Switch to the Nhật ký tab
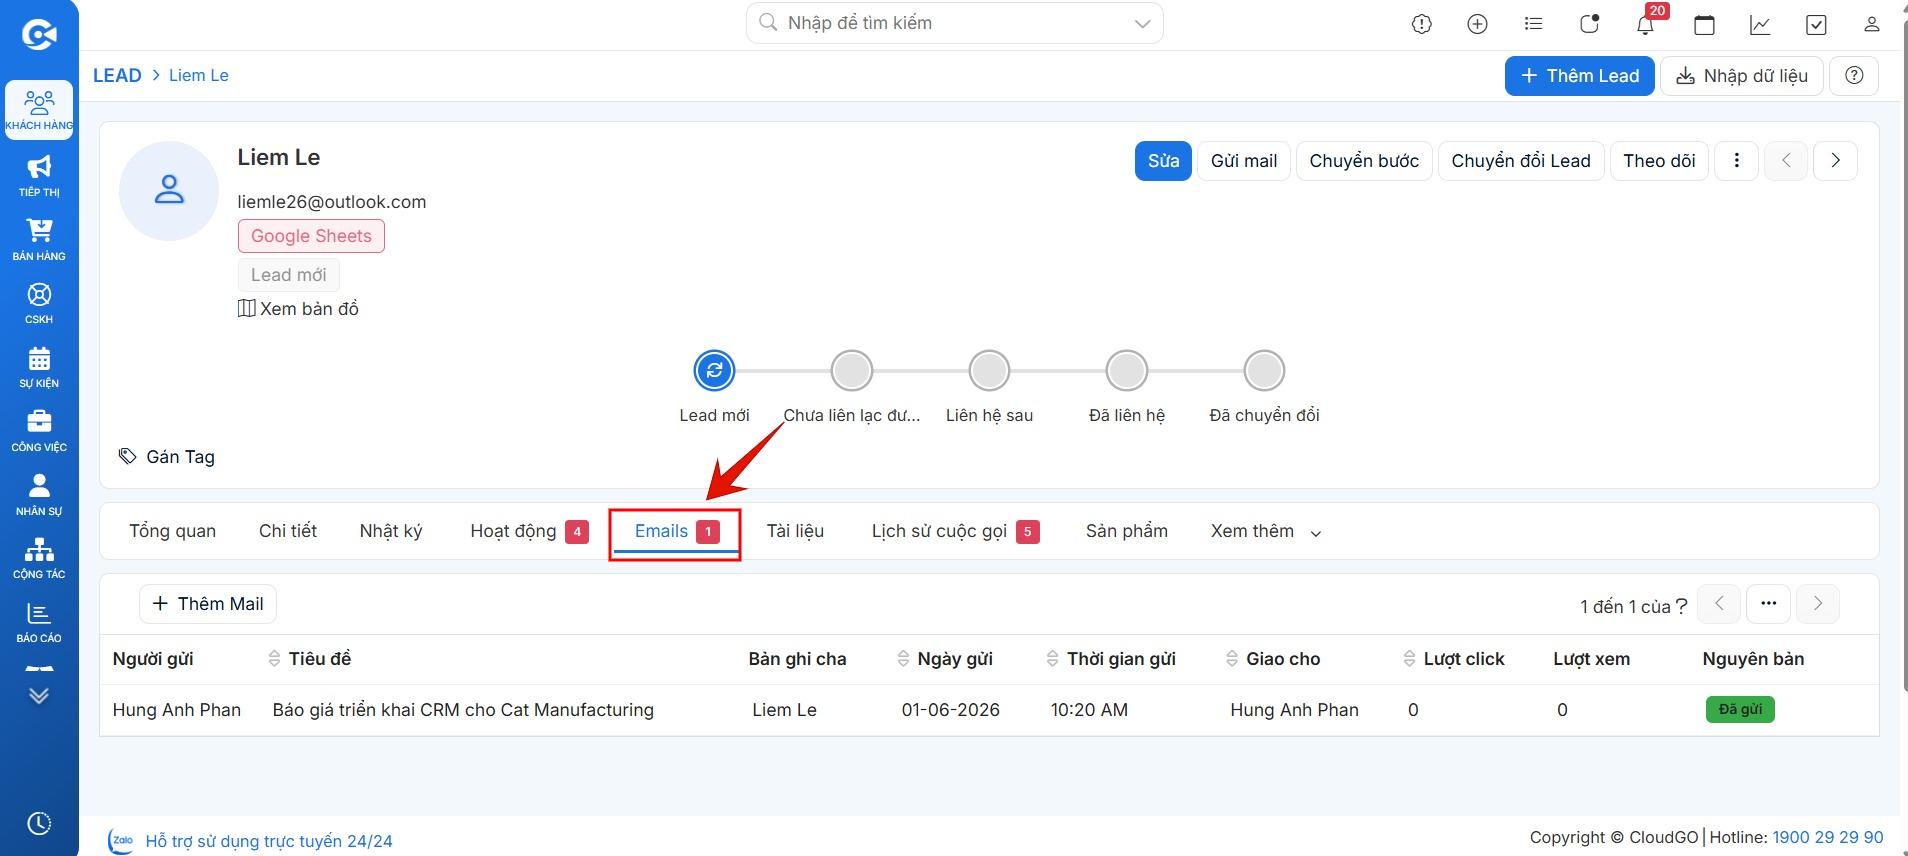 coord(391,531)
